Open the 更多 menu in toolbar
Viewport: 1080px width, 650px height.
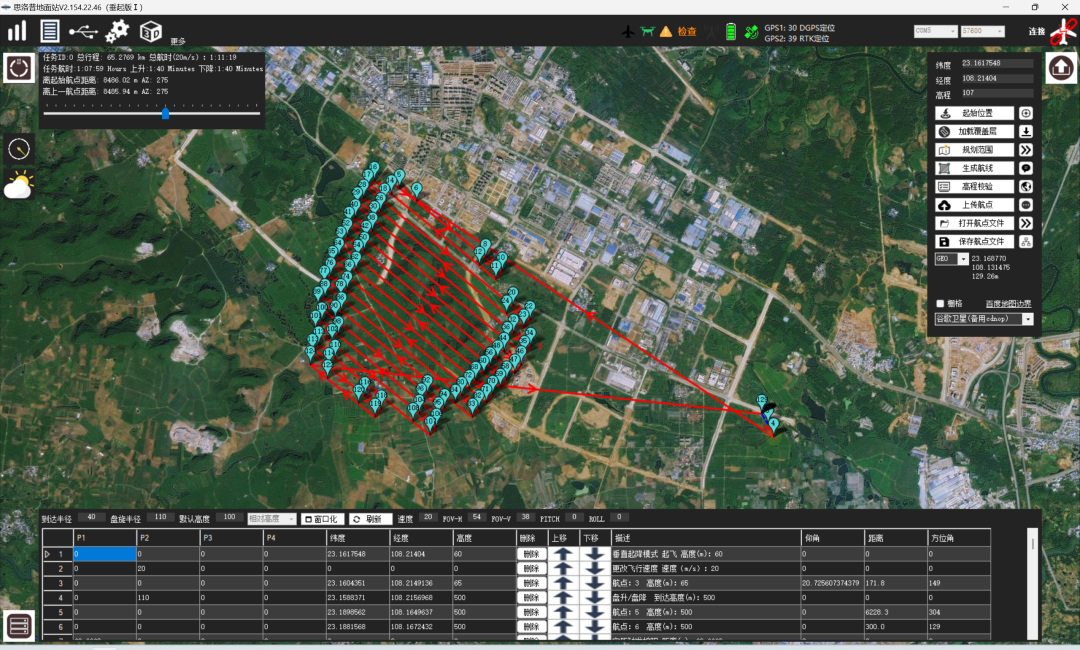[x=178, y=41]
